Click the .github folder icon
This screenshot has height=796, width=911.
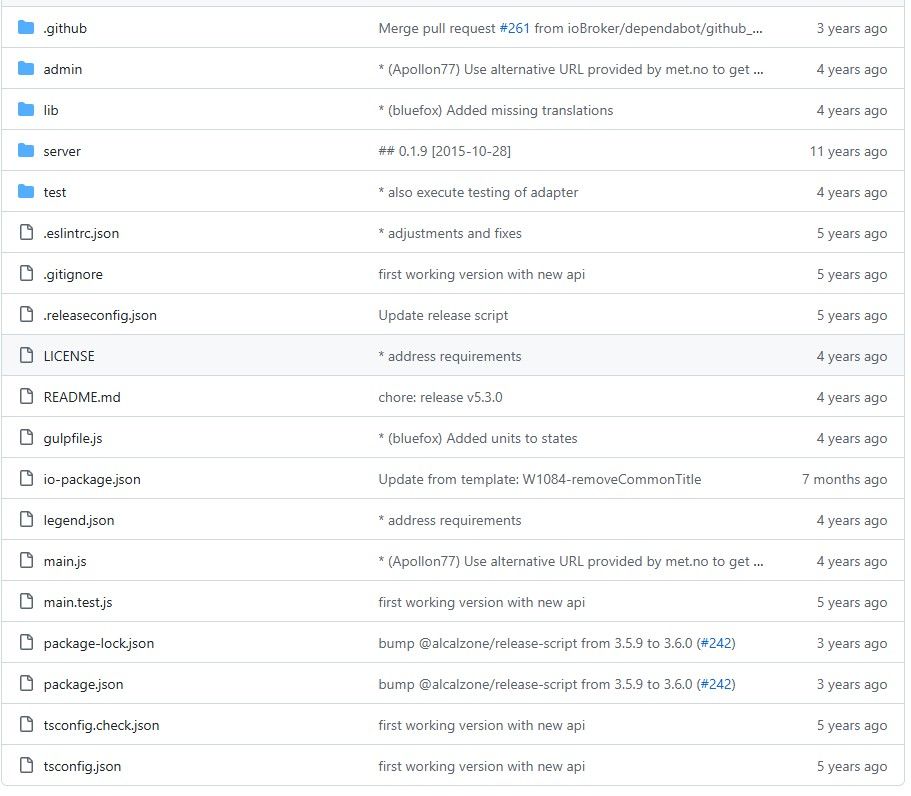pyautogui.click(x=26, y=27)
